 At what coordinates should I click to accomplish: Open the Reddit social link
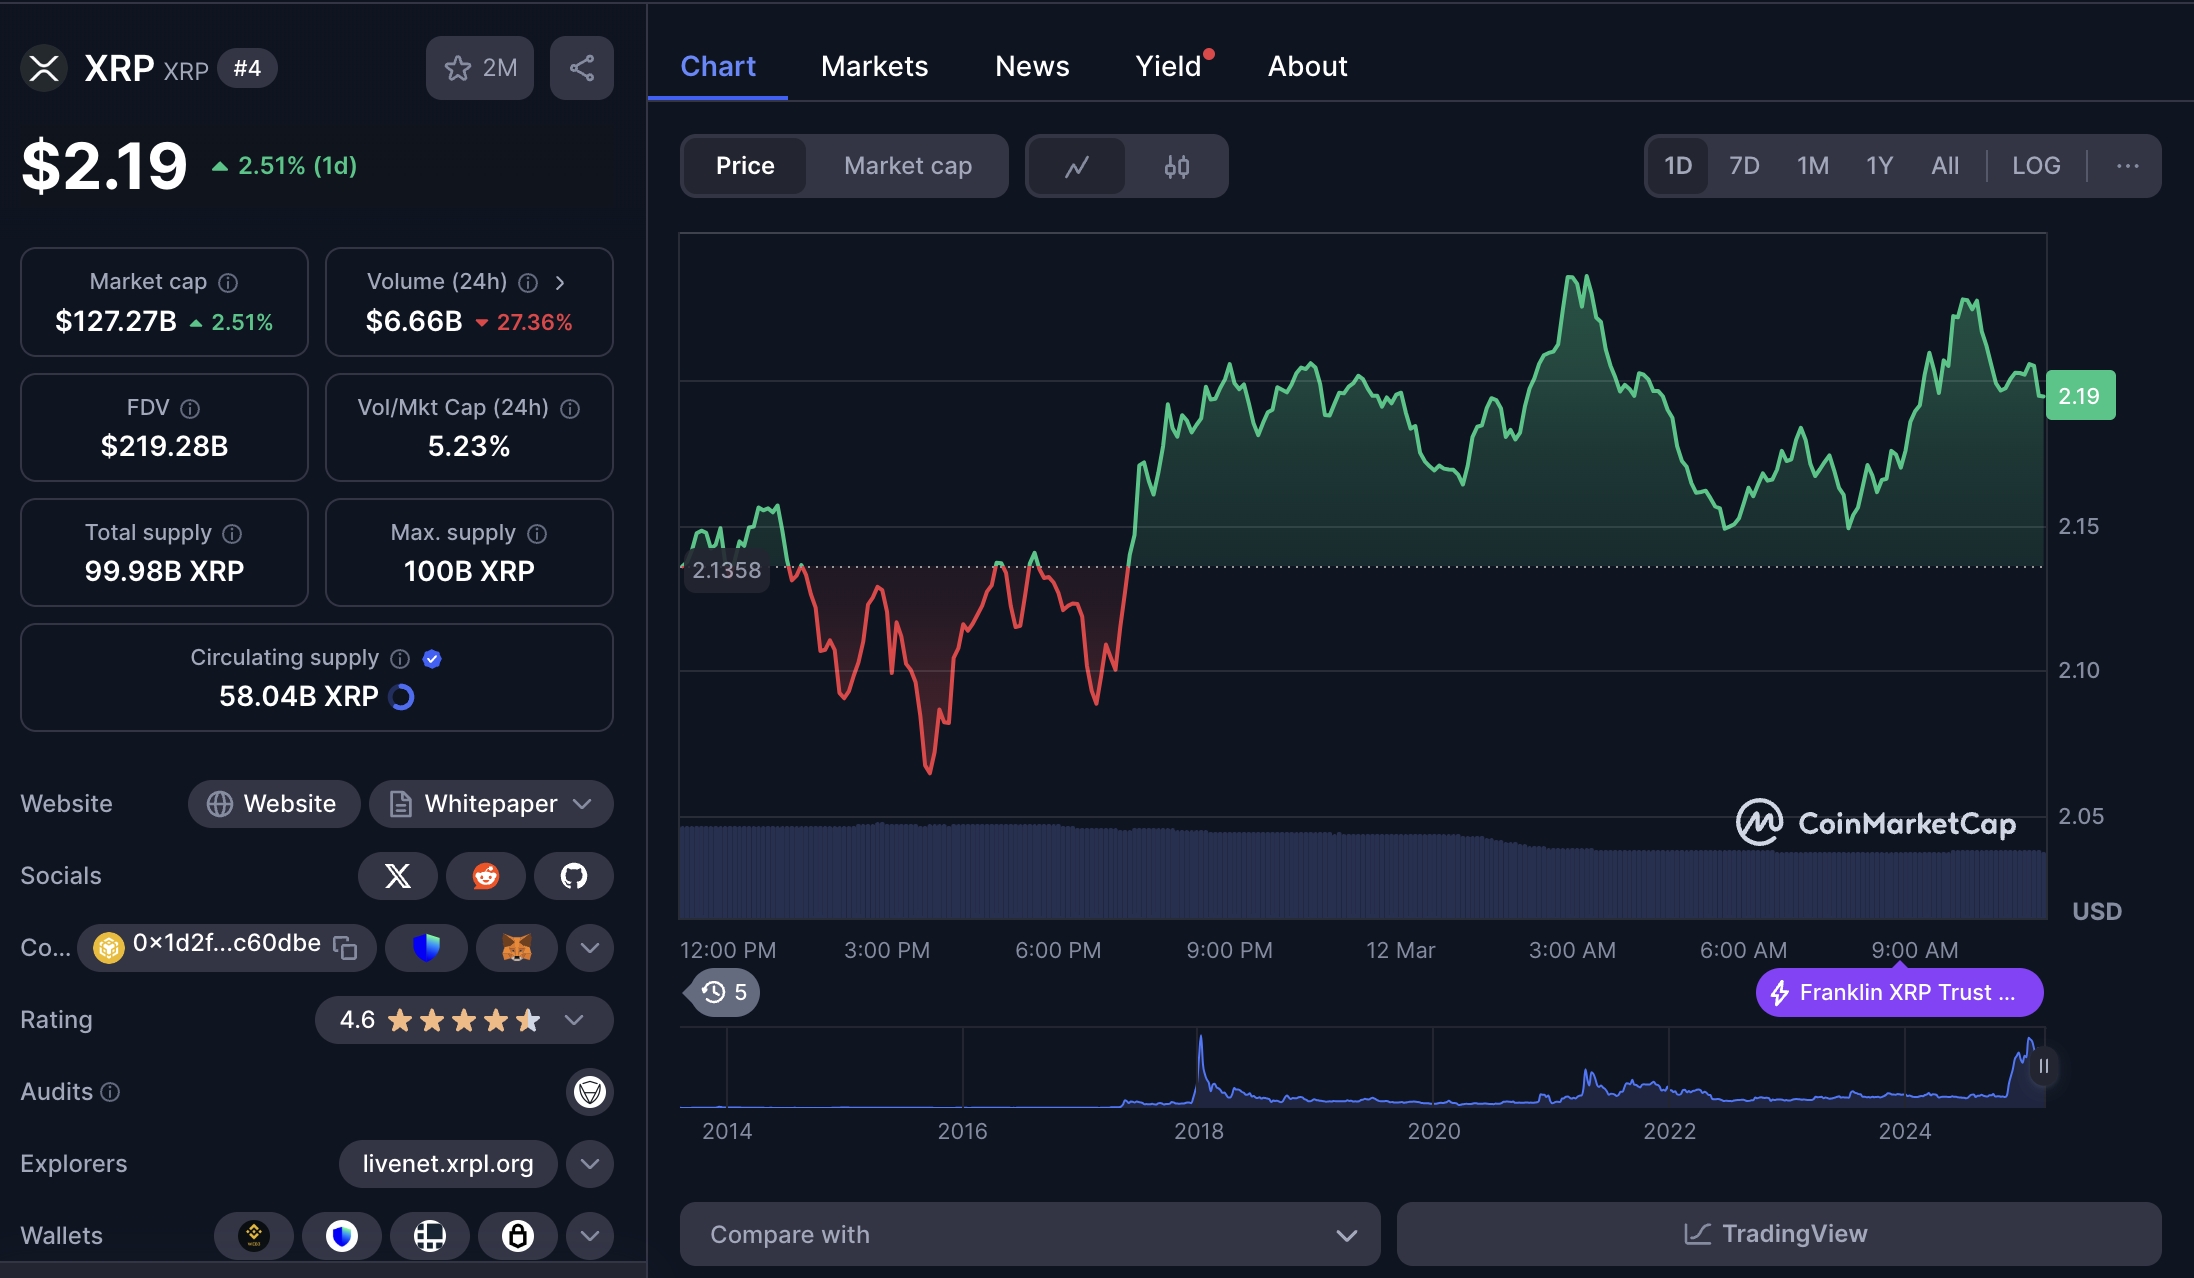486,876
